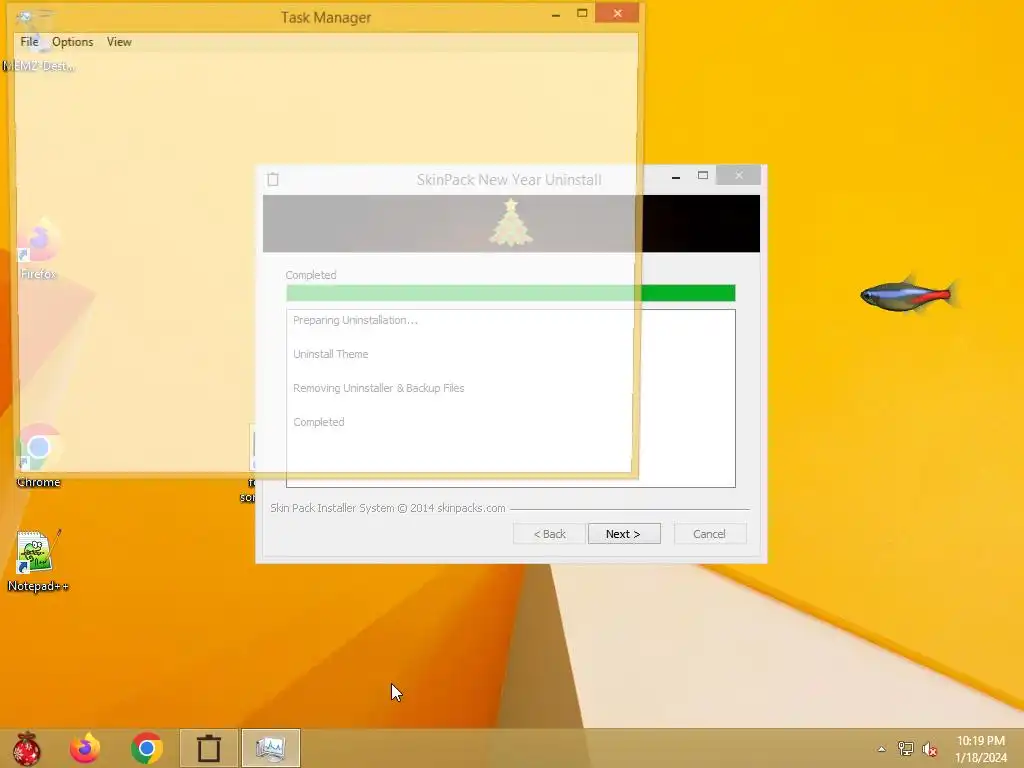Open the Christmas ornament Start button
The width and height of the screenshot is (1024, 768).
click(26, 748)
